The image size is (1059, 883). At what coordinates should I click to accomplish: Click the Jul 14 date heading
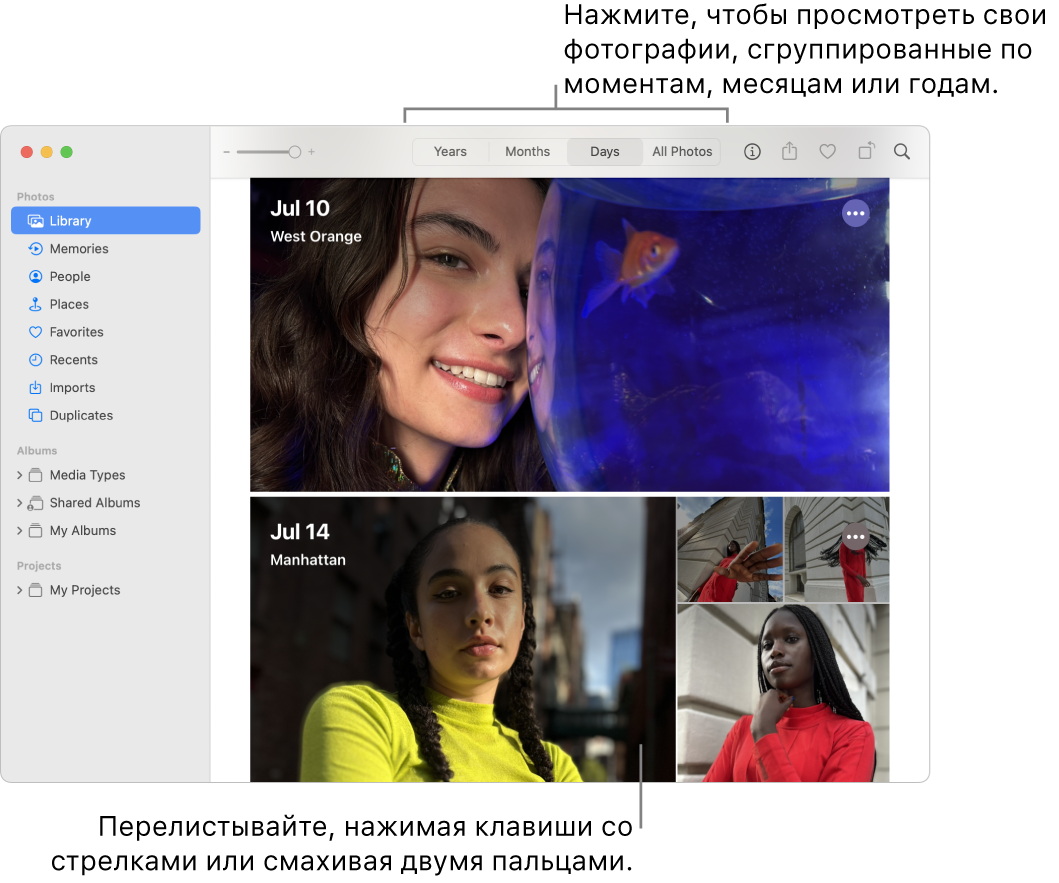tap(300, 532)
